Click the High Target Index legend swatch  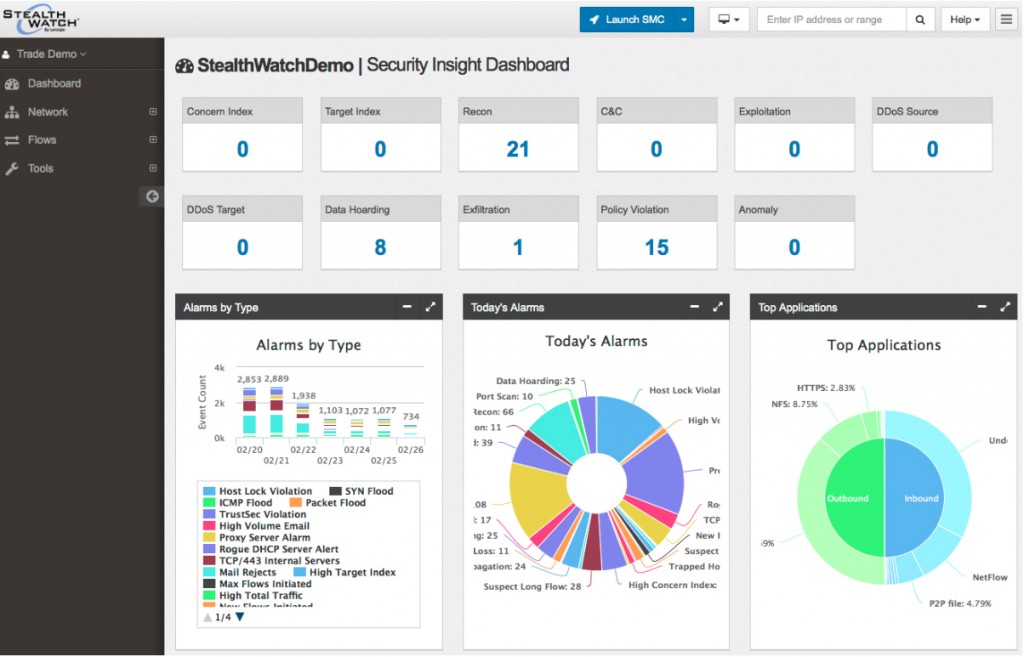299,573
